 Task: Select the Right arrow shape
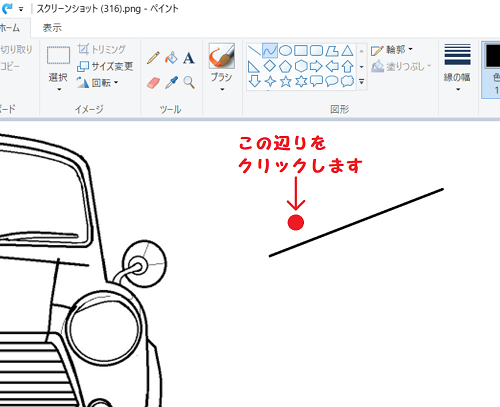(x=316, y=66)
